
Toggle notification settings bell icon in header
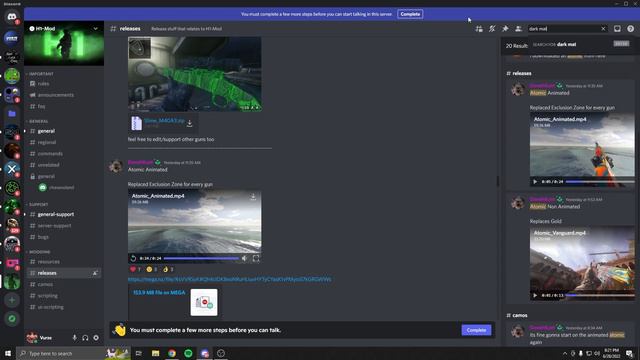(x=492, y=29)
